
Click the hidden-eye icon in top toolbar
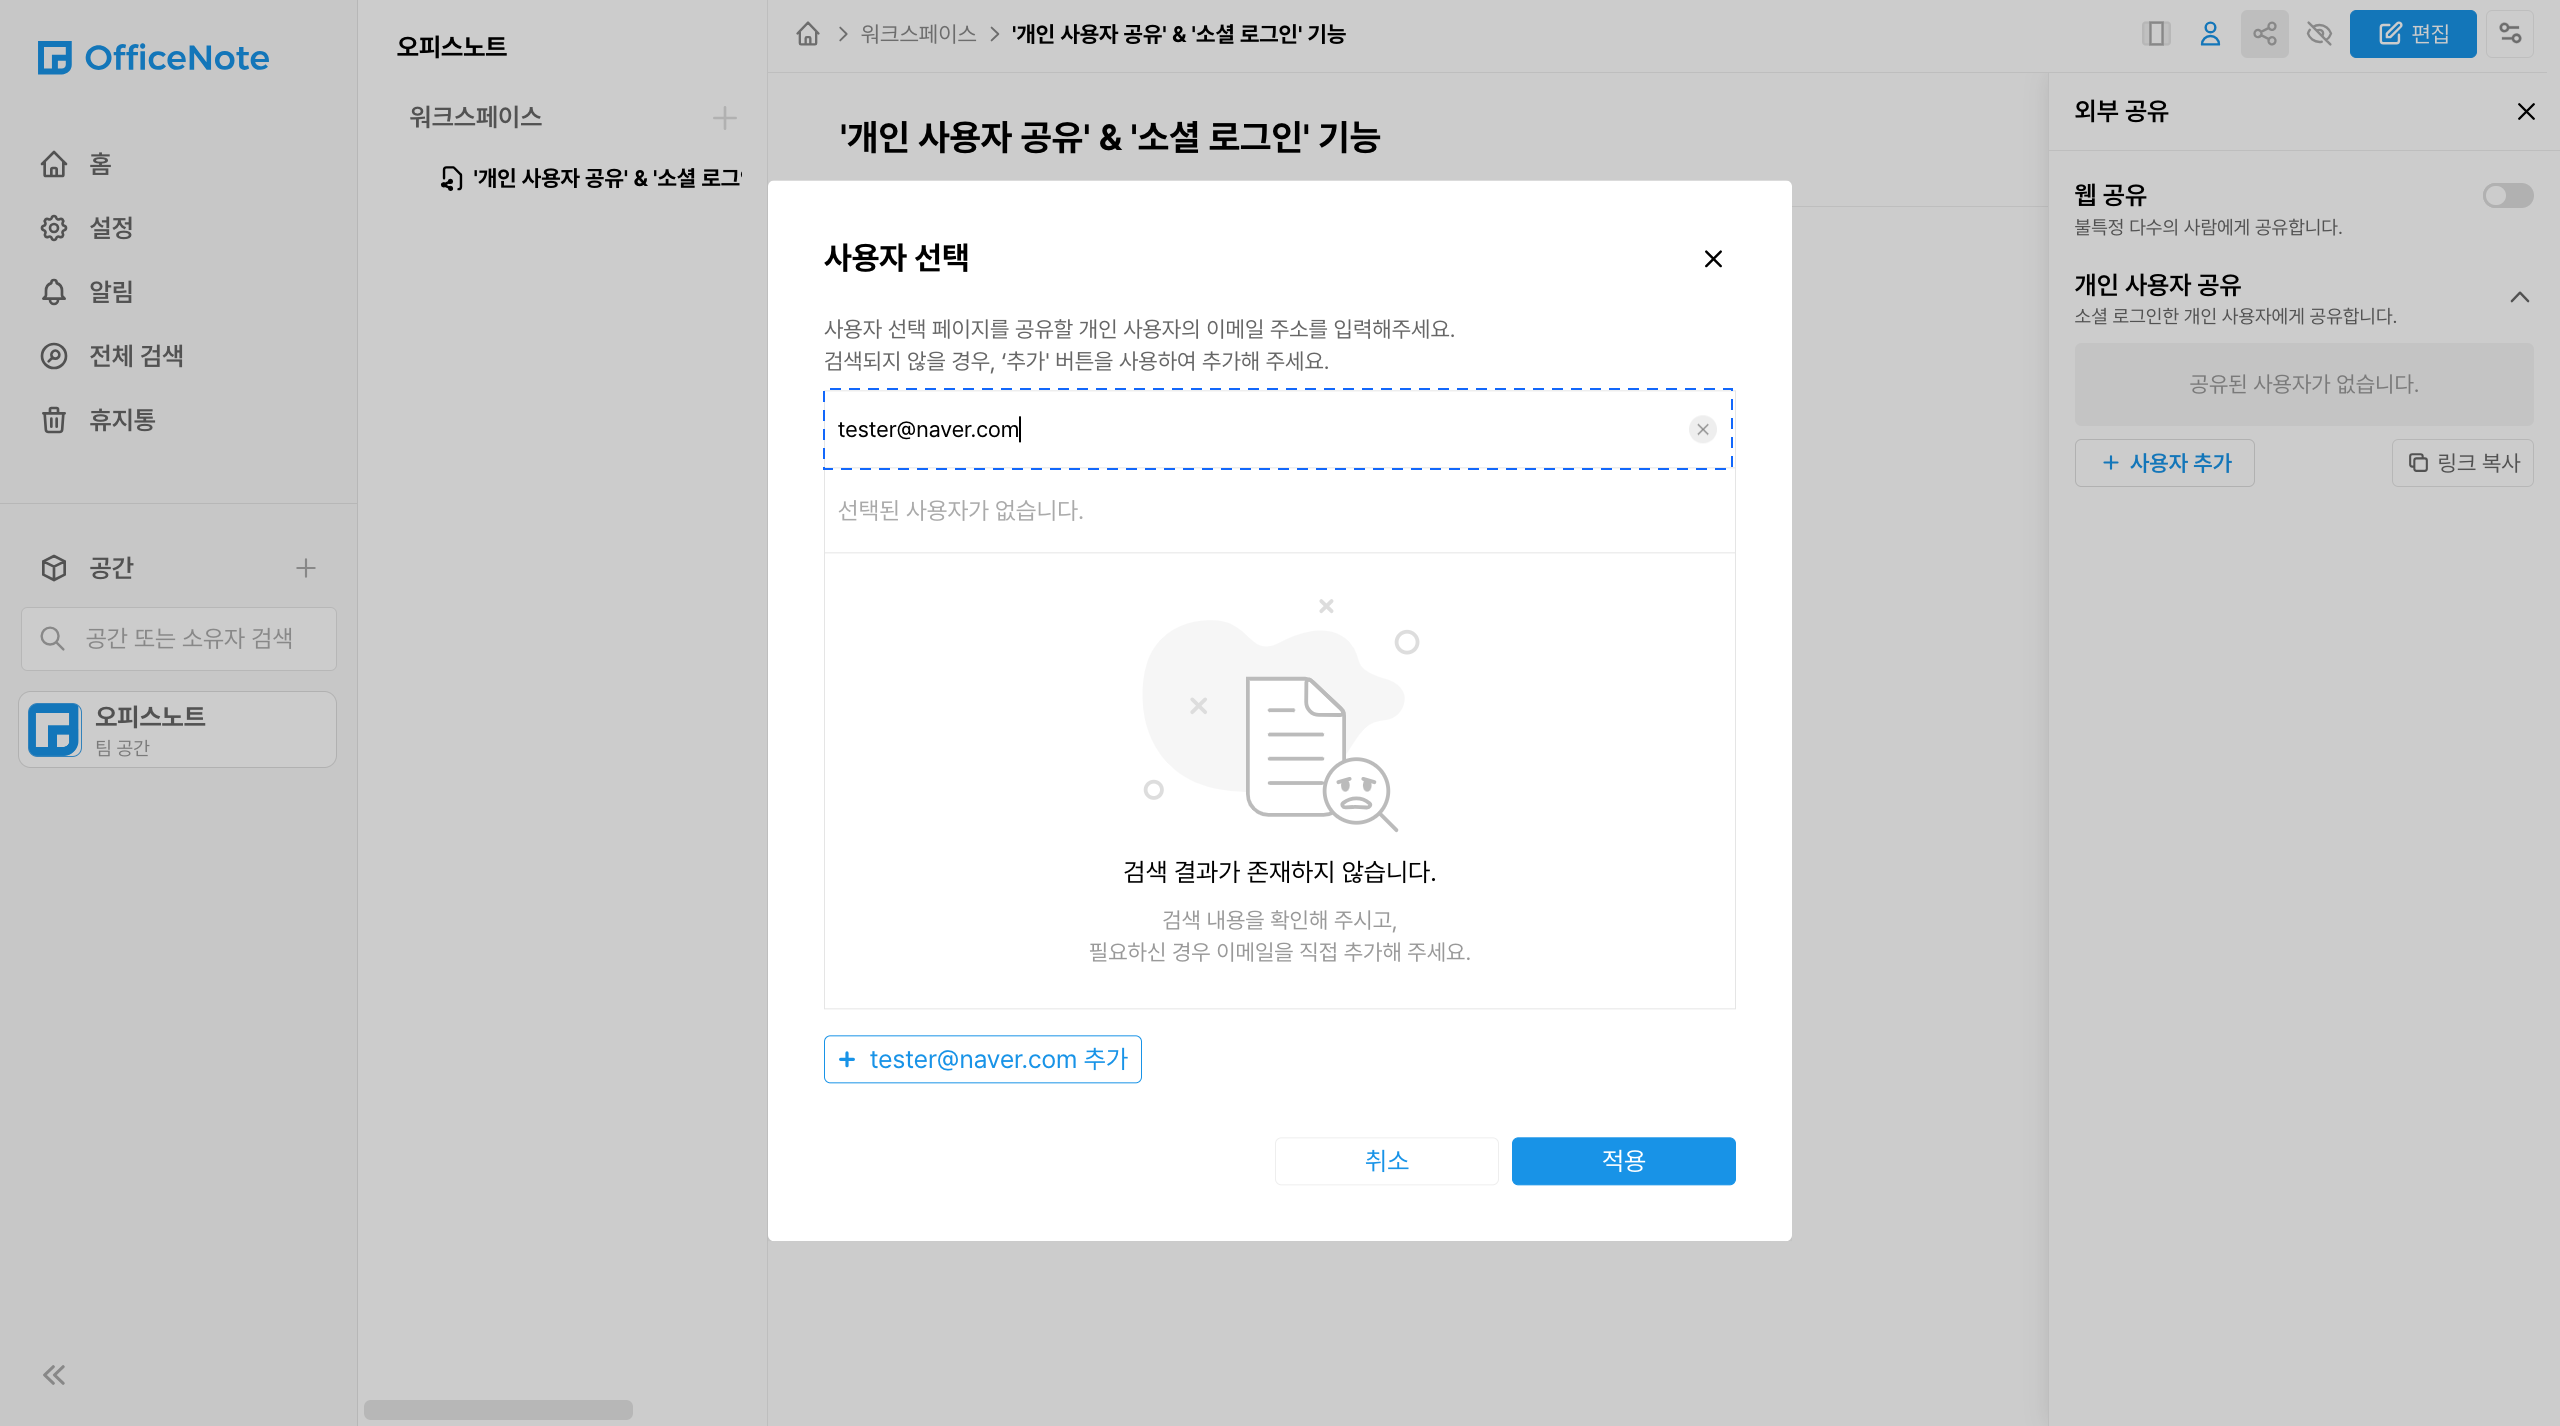pos(2319,34)
